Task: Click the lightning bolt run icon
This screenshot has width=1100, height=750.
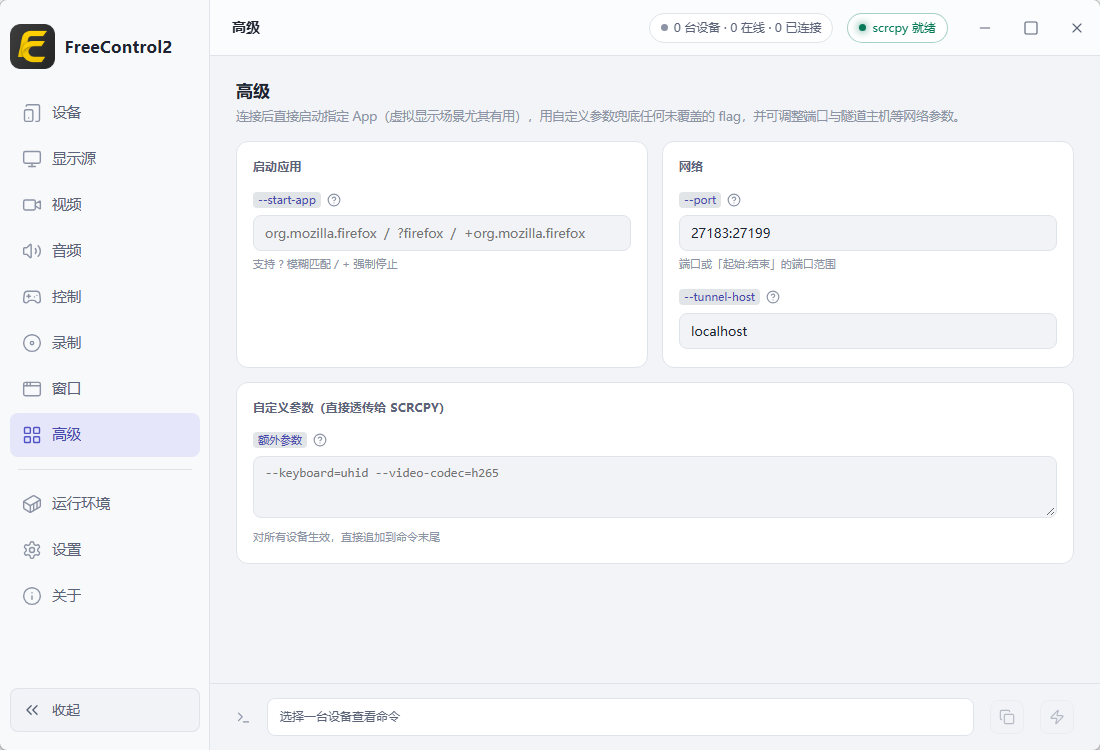Action: tap(1057, 717)
